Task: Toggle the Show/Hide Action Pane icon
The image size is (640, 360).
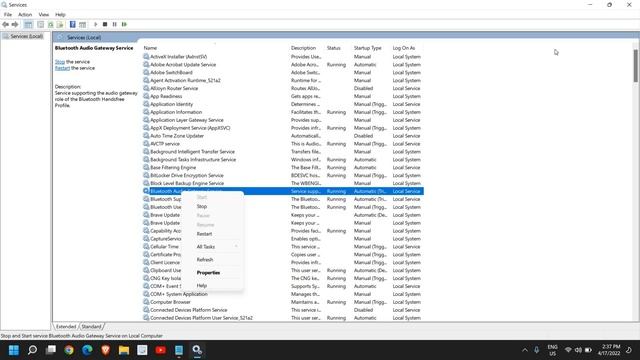Action: point(82,24)
